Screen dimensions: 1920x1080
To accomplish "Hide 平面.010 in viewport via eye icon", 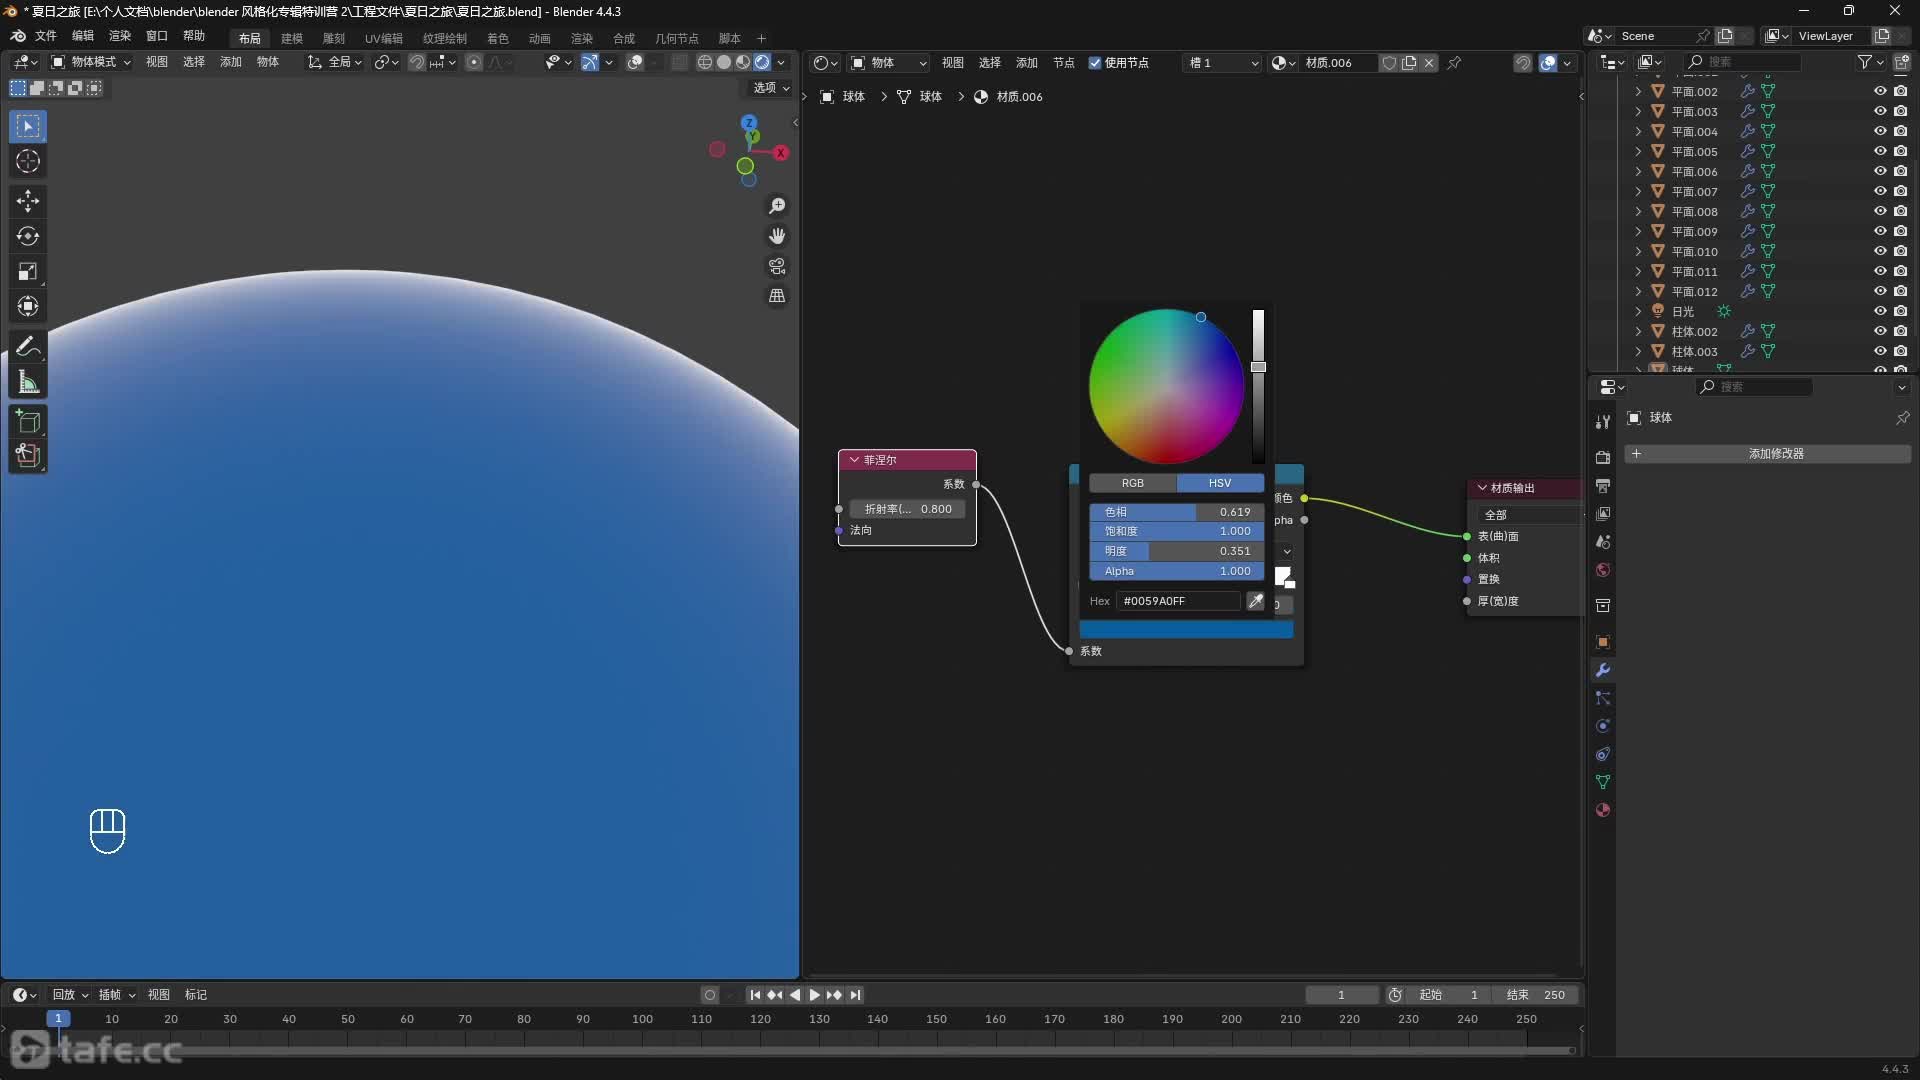I will [1880, 251].
